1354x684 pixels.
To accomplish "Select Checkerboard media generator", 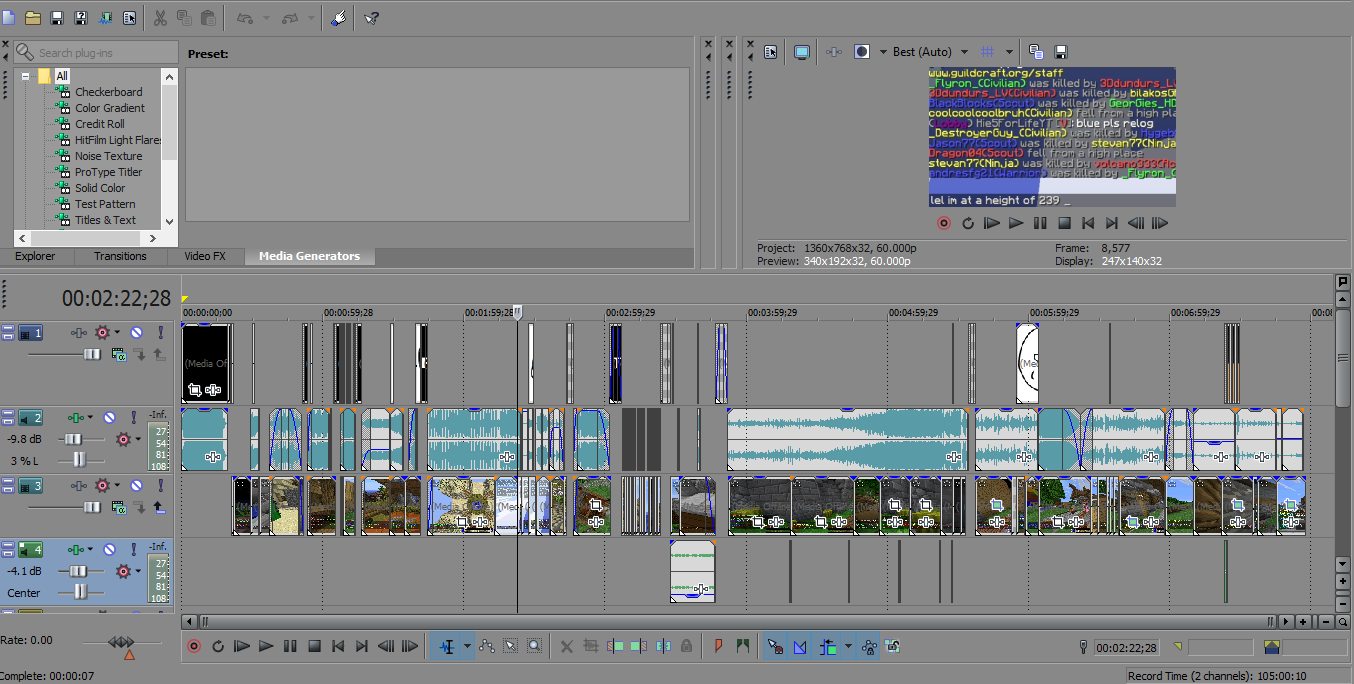I will (x=108, y=92).
